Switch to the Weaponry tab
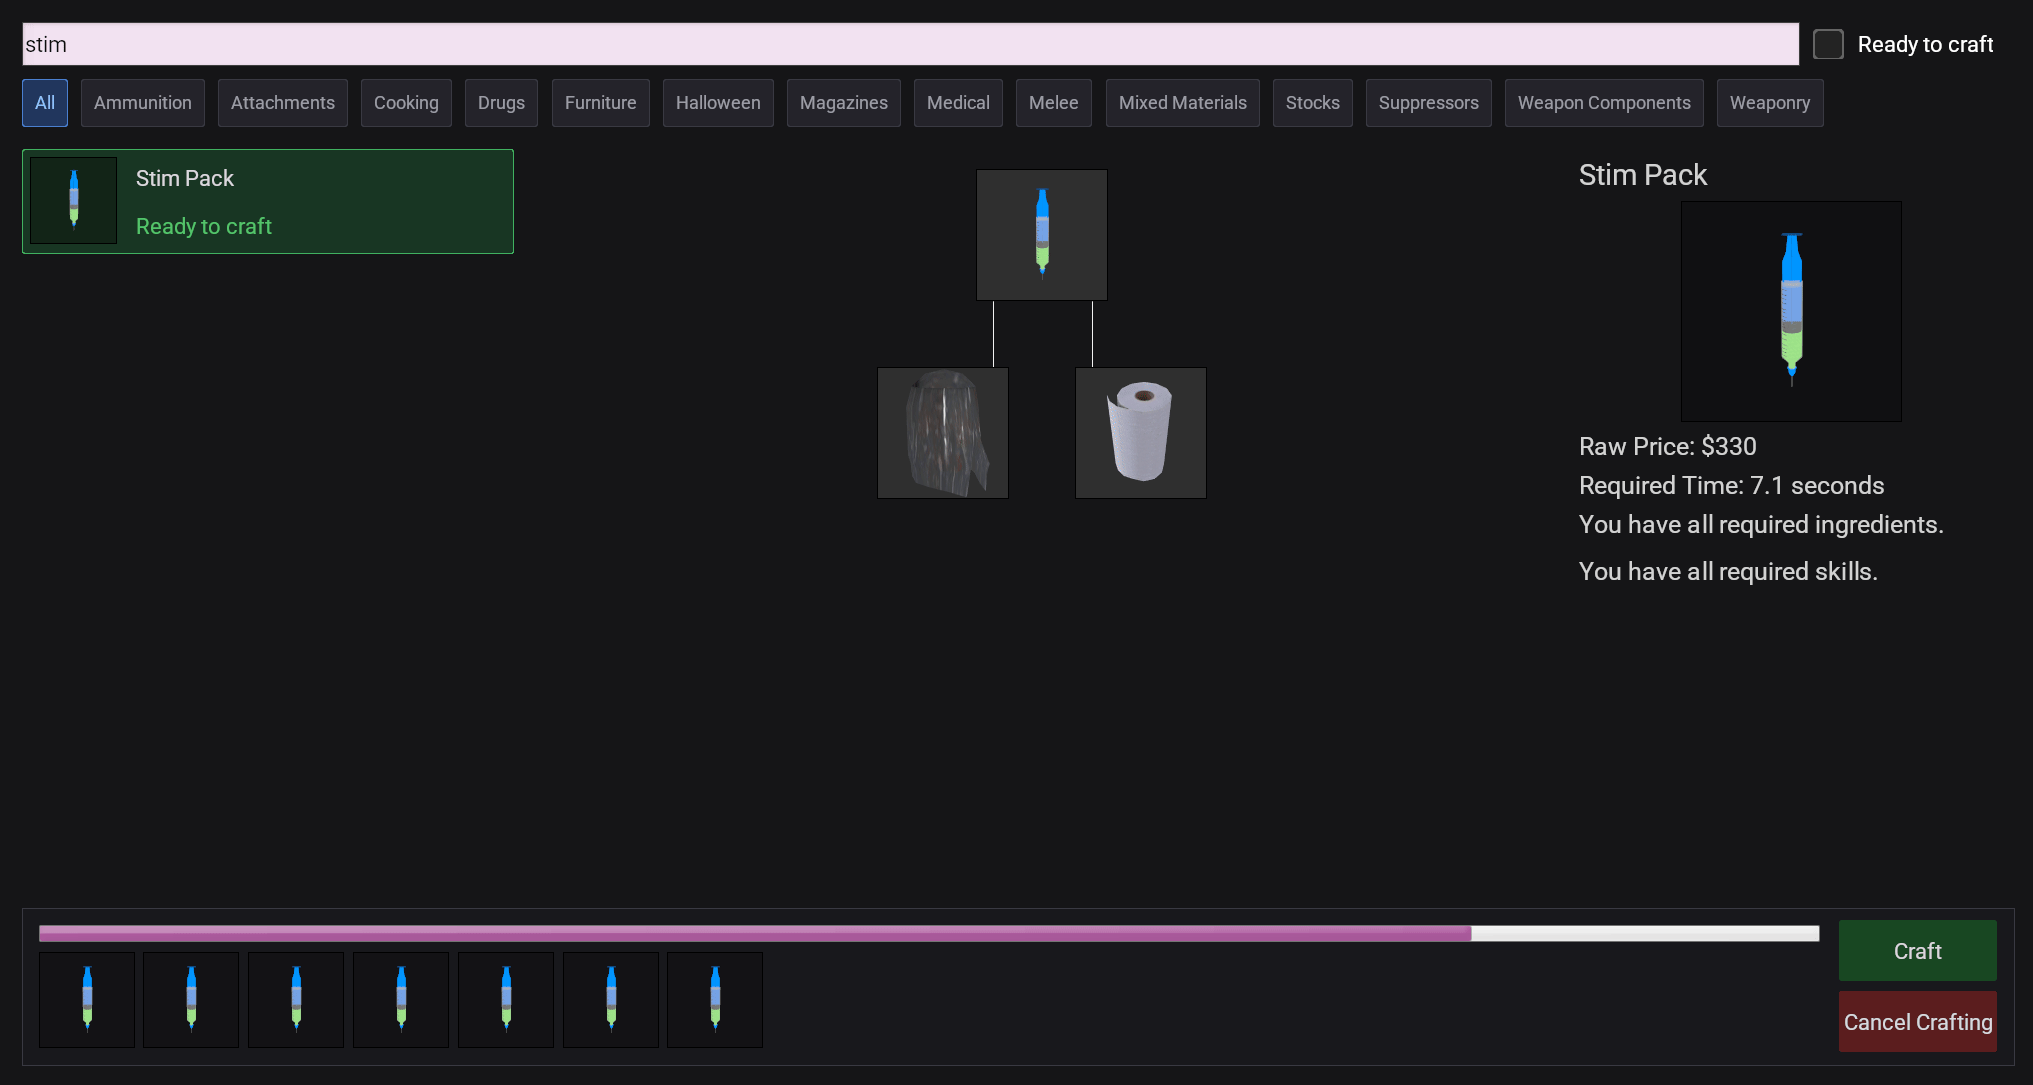The height and width of the screenshot is (1085, 2033). click(1769, 102)
